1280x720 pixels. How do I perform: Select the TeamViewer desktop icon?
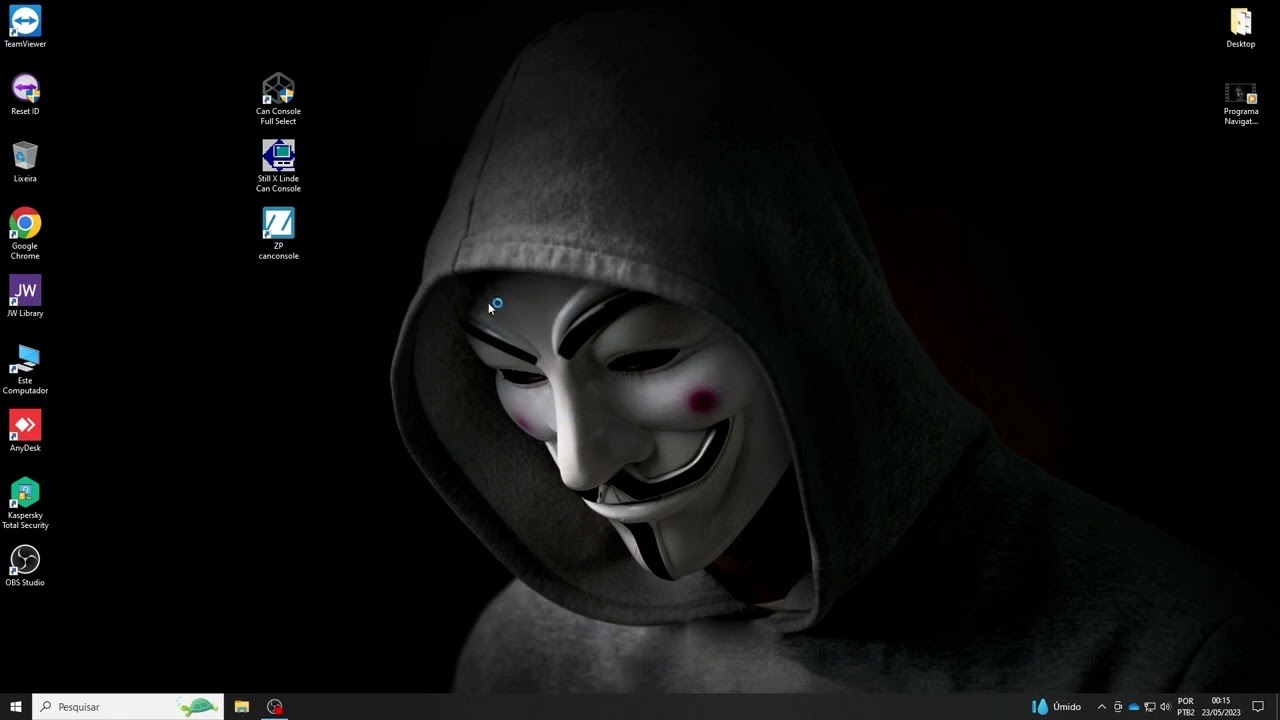(25, 27)
